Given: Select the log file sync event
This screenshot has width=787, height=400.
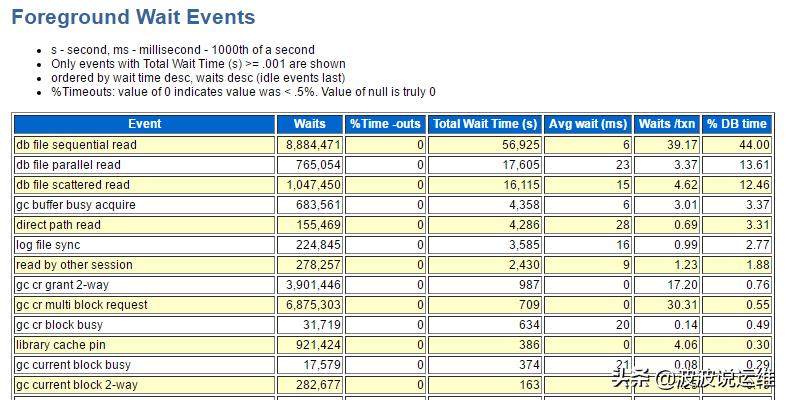Looking at the screenshot, I should [x=48, y=245].
